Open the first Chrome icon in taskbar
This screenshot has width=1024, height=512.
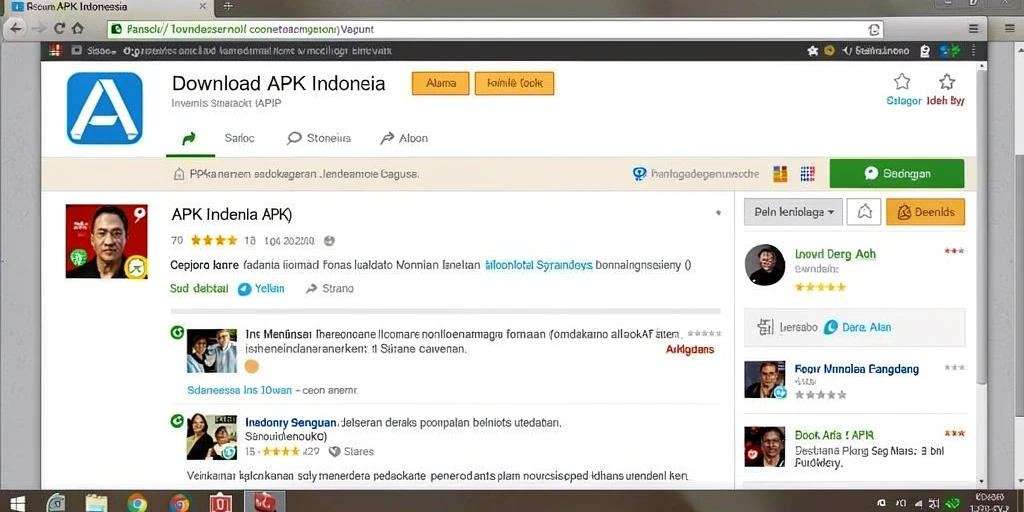coord(136,503)
